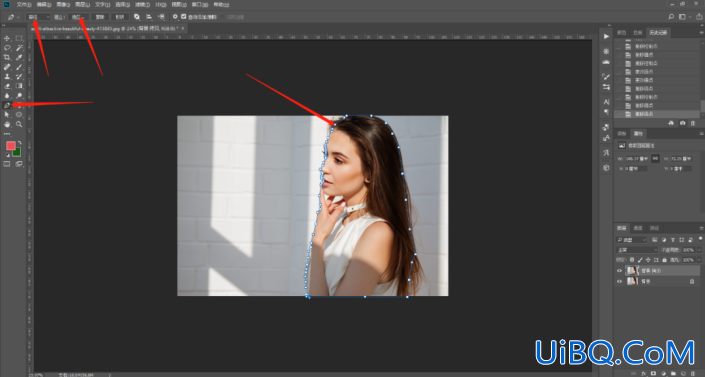This screenshot has width=705, height=377.
Task: Toggle layer filtering switch in Layers panel
Action: (x=701, y=239)
